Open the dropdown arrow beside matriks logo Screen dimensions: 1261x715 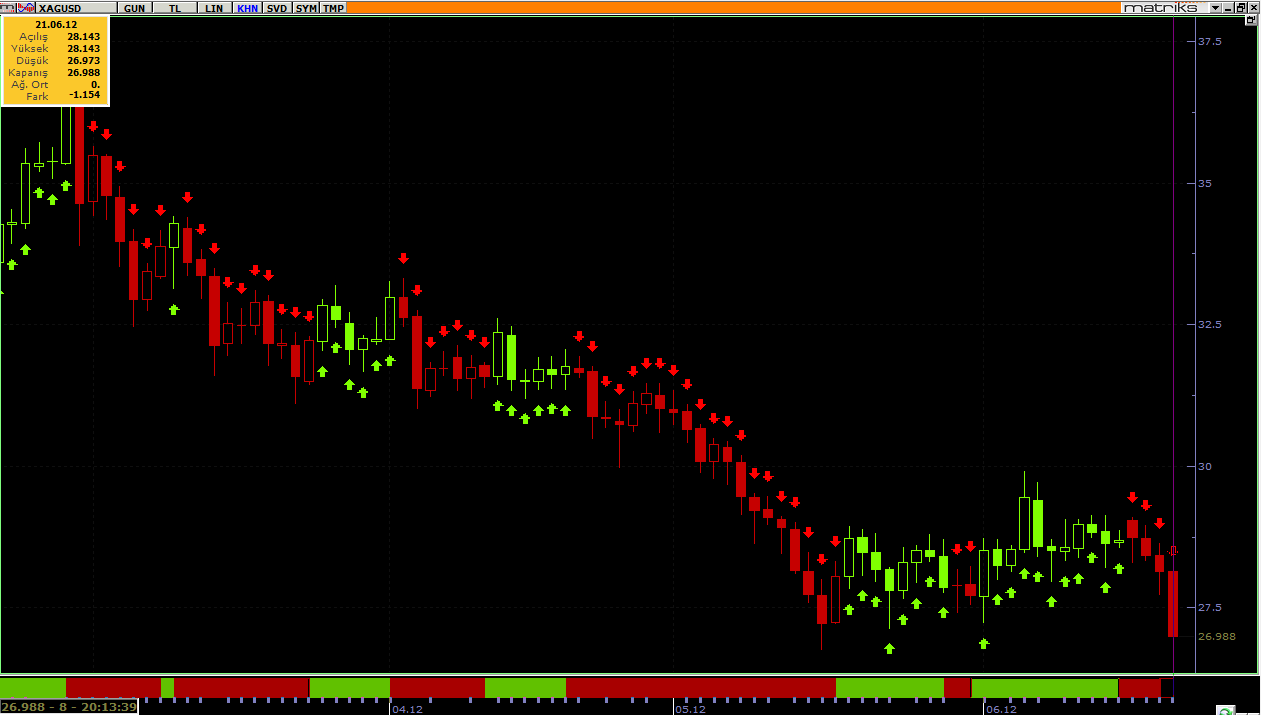1215,8
